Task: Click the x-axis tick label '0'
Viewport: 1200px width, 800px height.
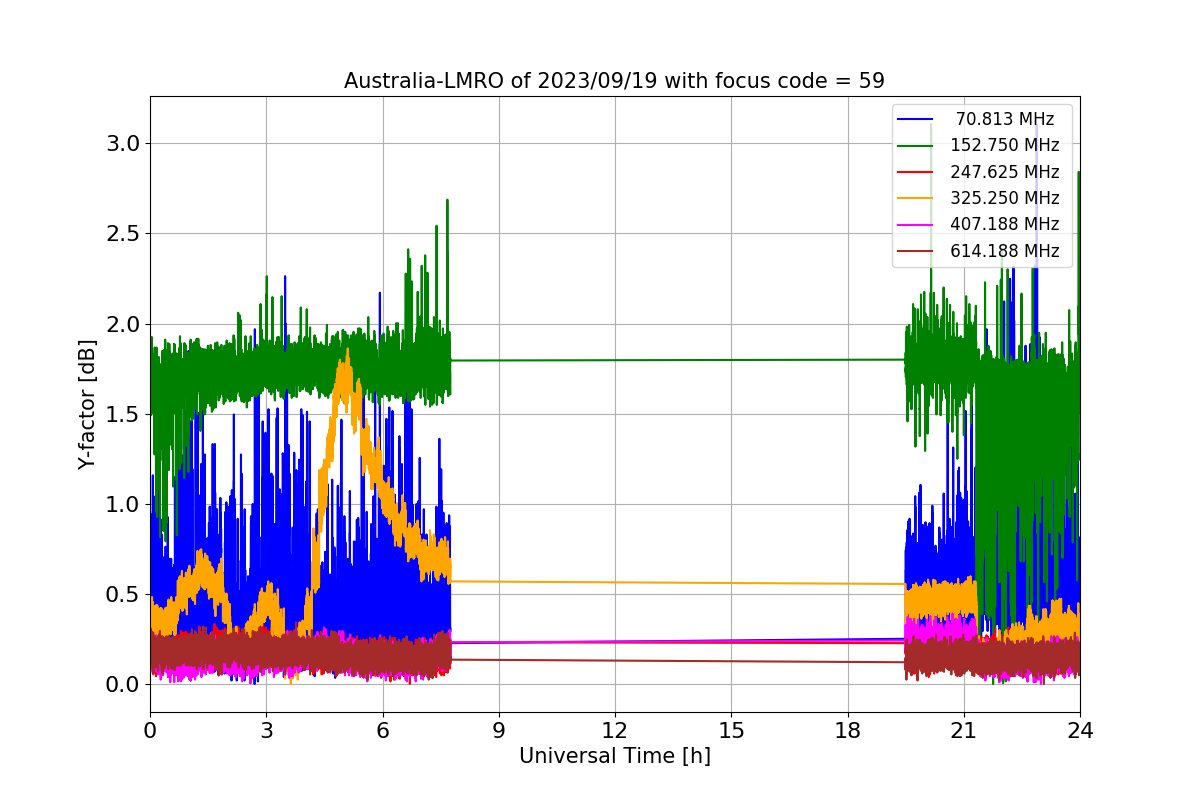Action: (x=150, y=731)
